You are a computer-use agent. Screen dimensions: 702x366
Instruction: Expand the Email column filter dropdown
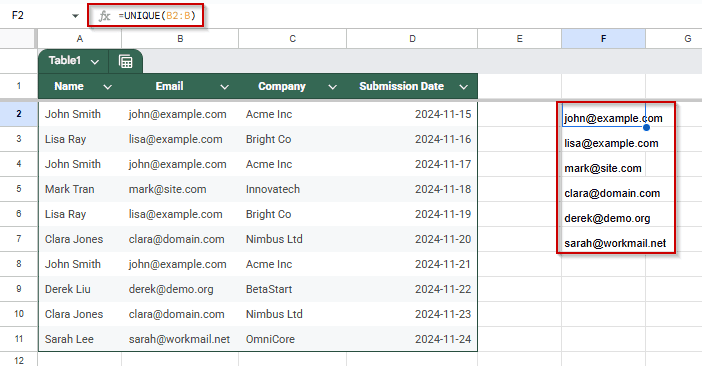point(224,87)
